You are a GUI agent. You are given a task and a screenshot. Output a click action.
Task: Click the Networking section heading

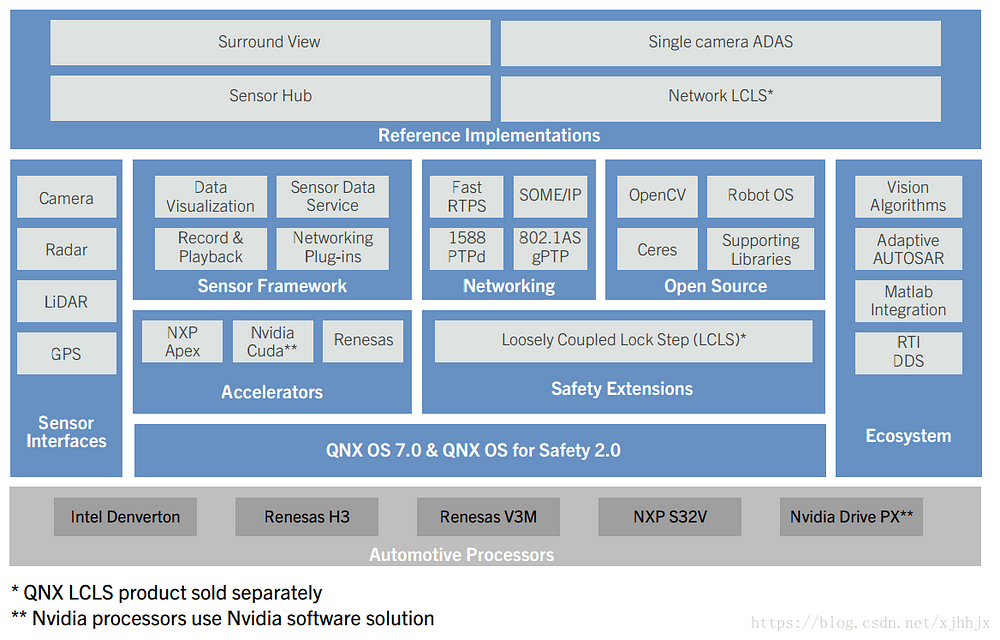509,286
